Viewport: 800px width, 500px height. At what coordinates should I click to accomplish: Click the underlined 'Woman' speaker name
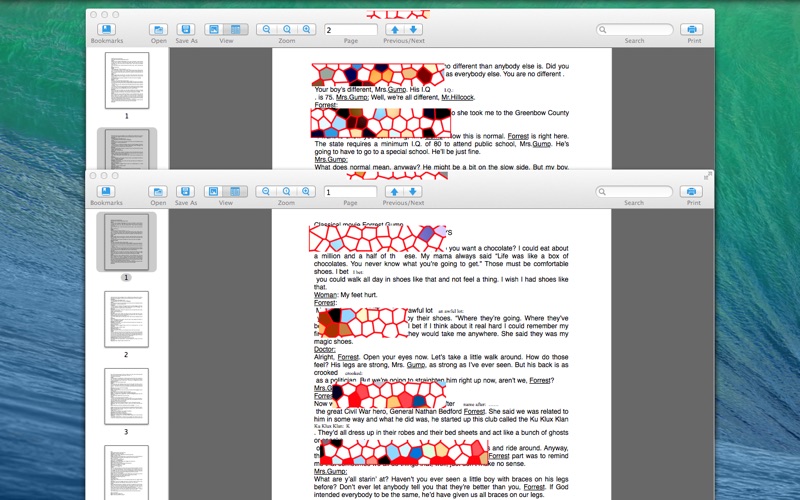tap(326, 295)
